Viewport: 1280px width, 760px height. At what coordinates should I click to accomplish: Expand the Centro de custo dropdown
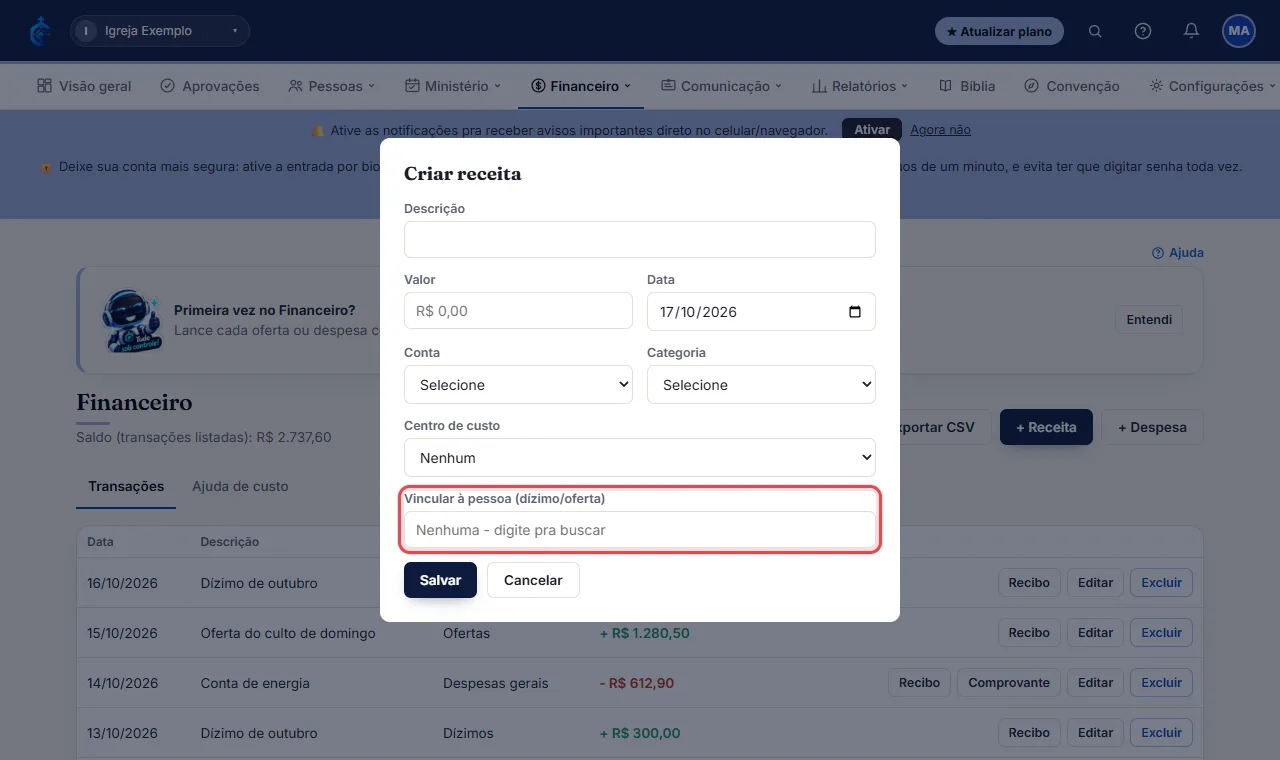tap(640, 457)
